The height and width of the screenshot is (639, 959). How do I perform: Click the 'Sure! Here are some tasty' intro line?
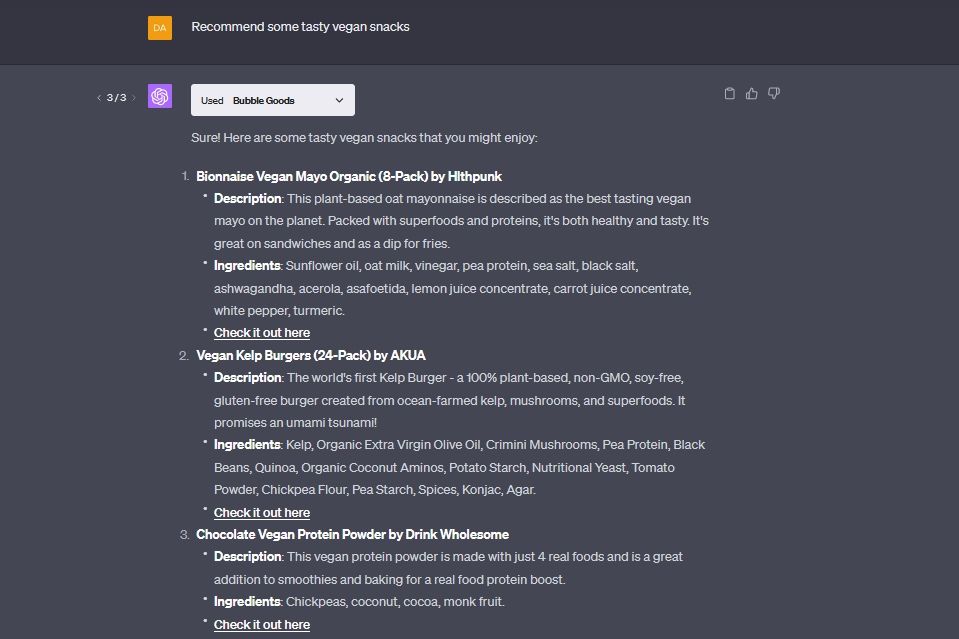click(364, 137)
